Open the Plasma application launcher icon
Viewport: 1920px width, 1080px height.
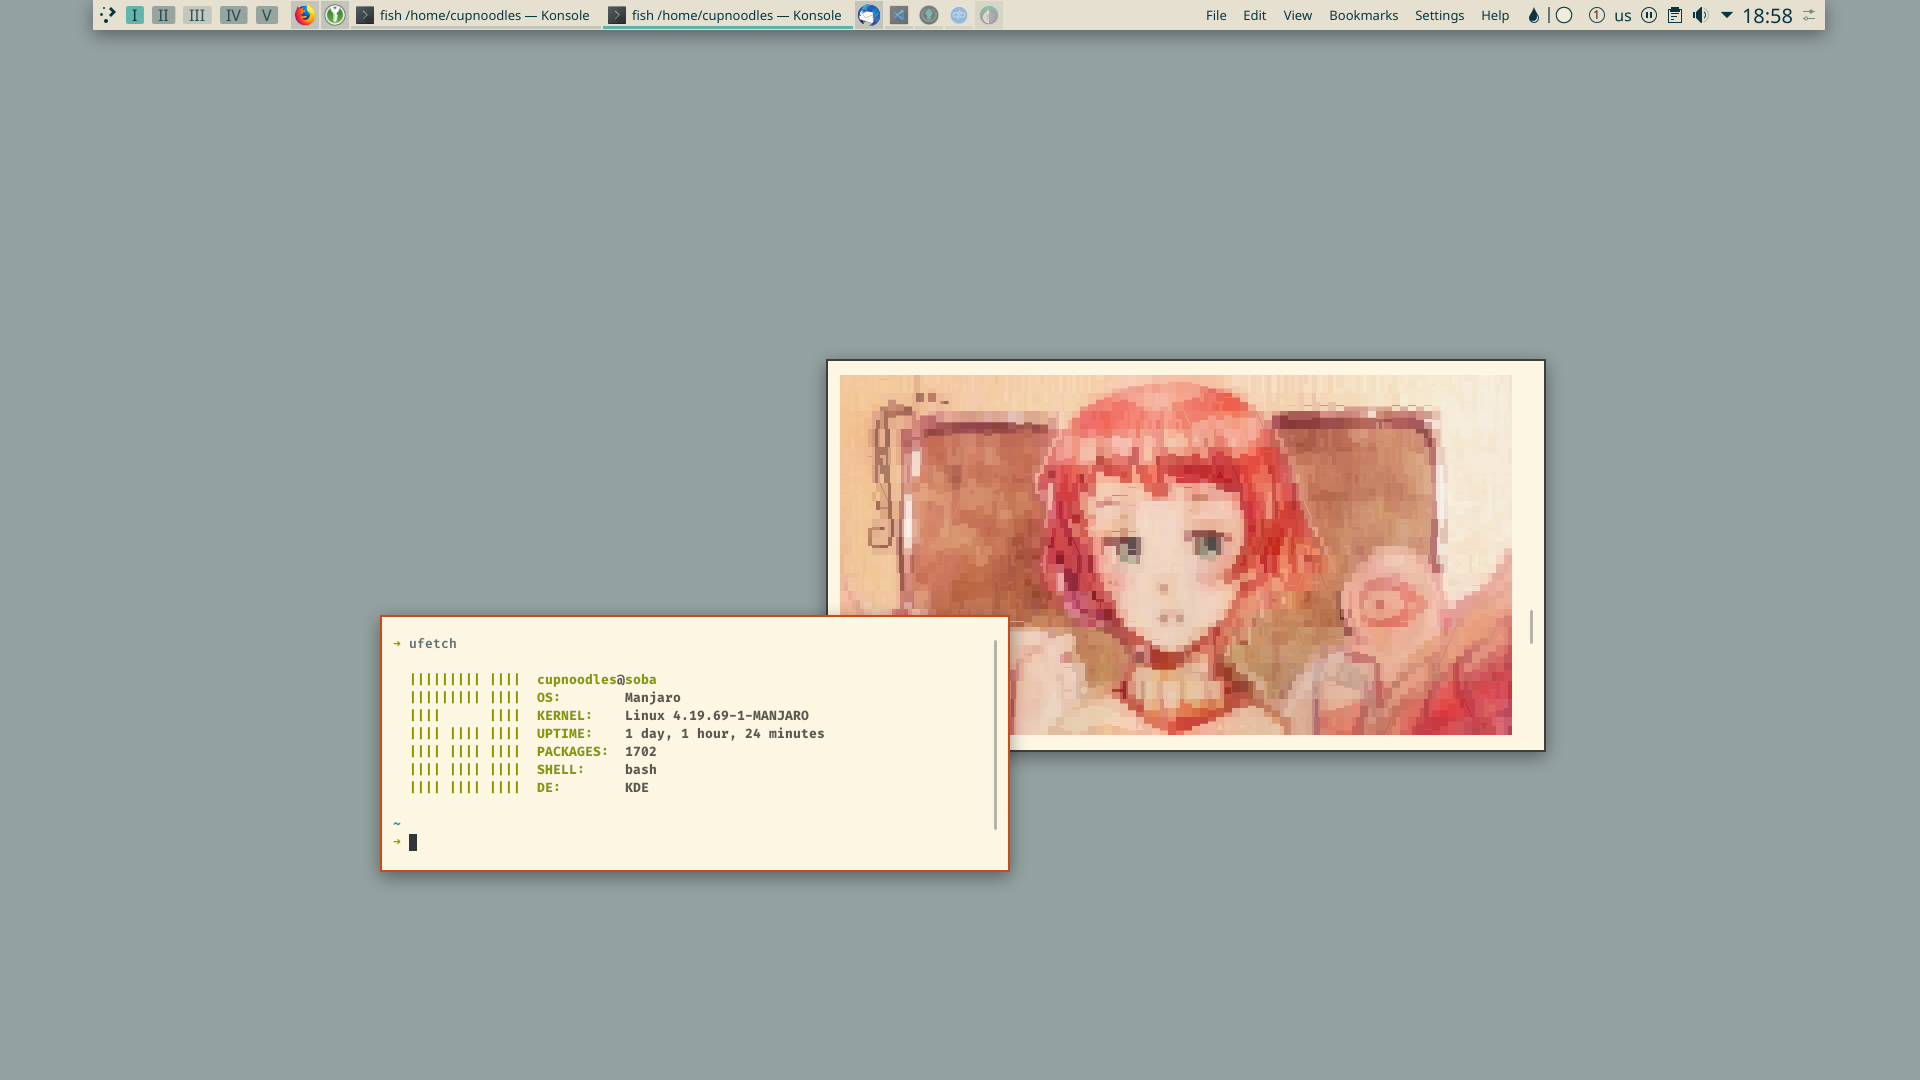pyautogui.click(x=107, y=15)
